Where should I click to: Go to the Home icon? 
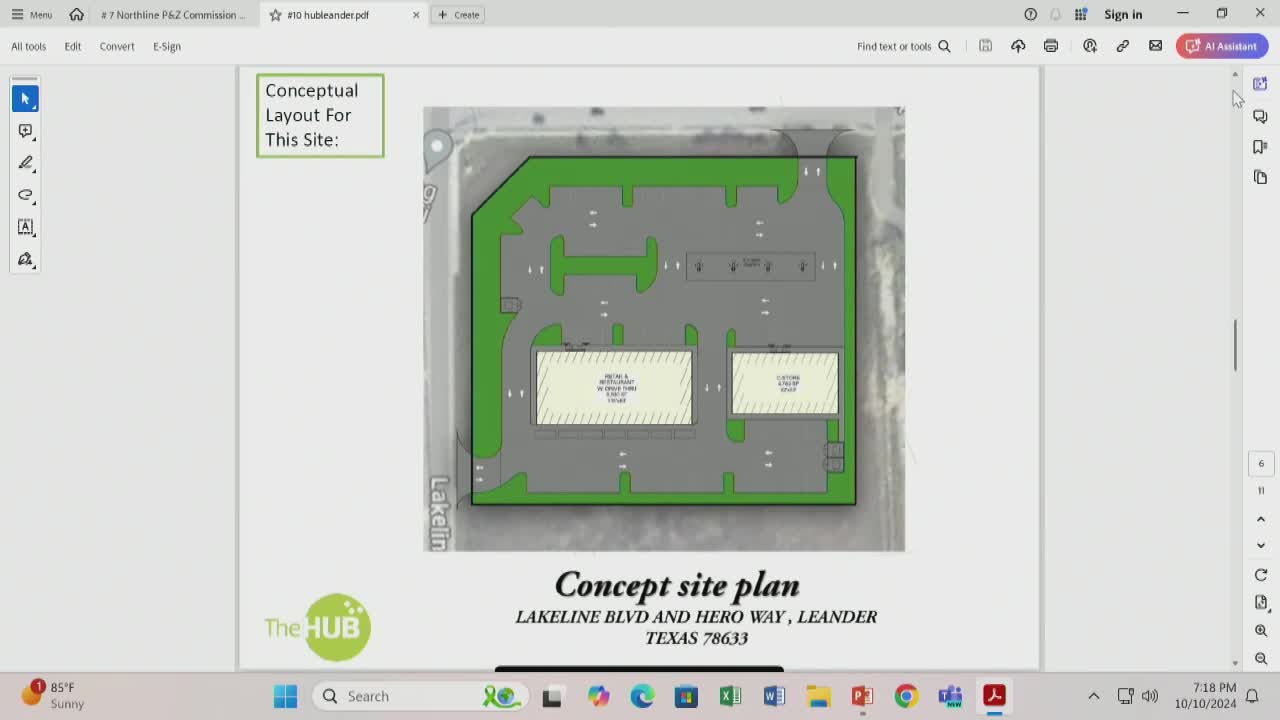(77, 15)
